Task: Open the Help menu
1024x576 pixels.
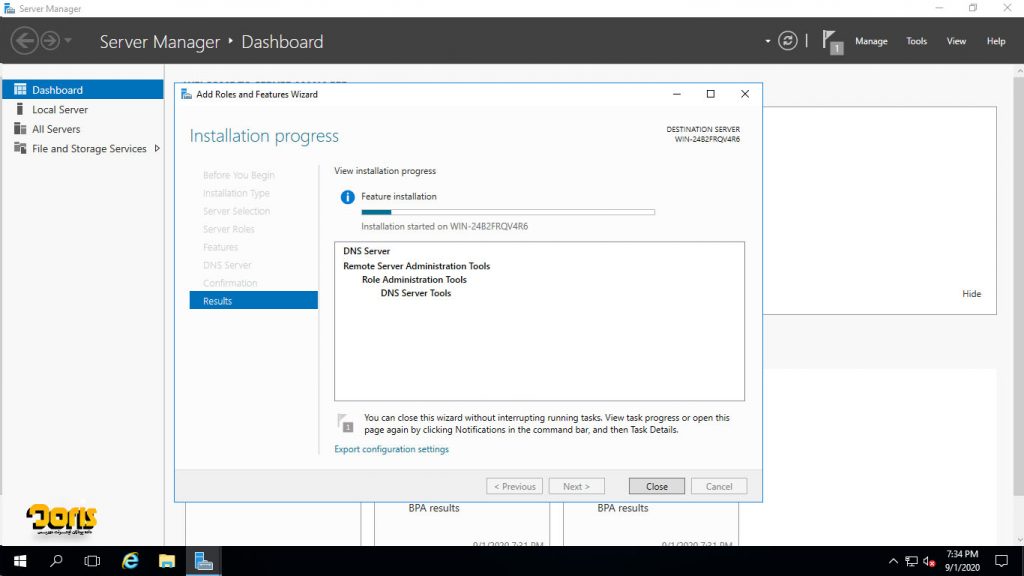Action: coord(996,41)
